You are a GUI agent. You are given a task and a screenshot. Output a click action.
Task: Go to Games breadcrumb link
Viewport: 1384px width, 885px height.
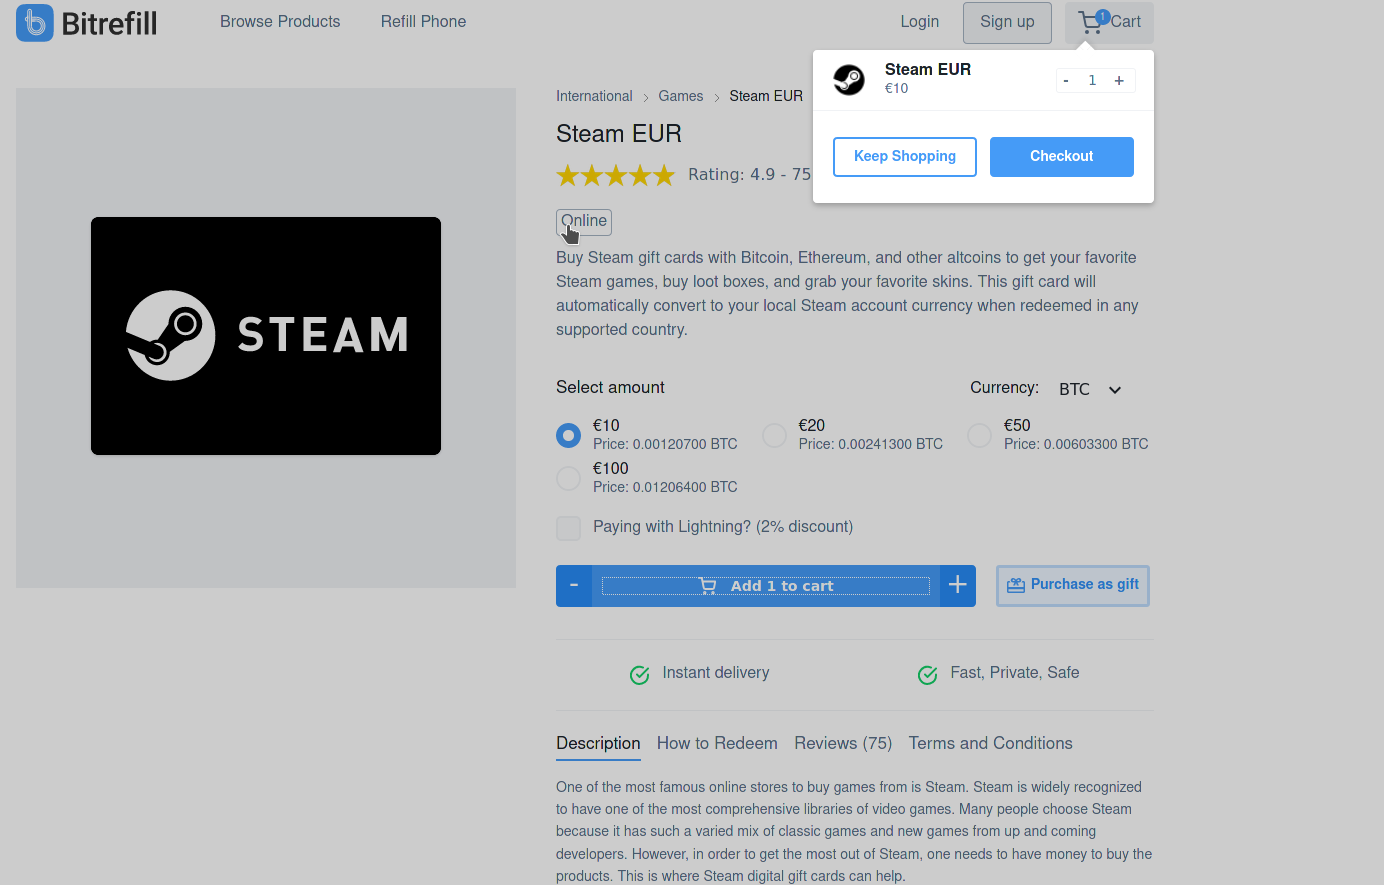click(681, 96)
